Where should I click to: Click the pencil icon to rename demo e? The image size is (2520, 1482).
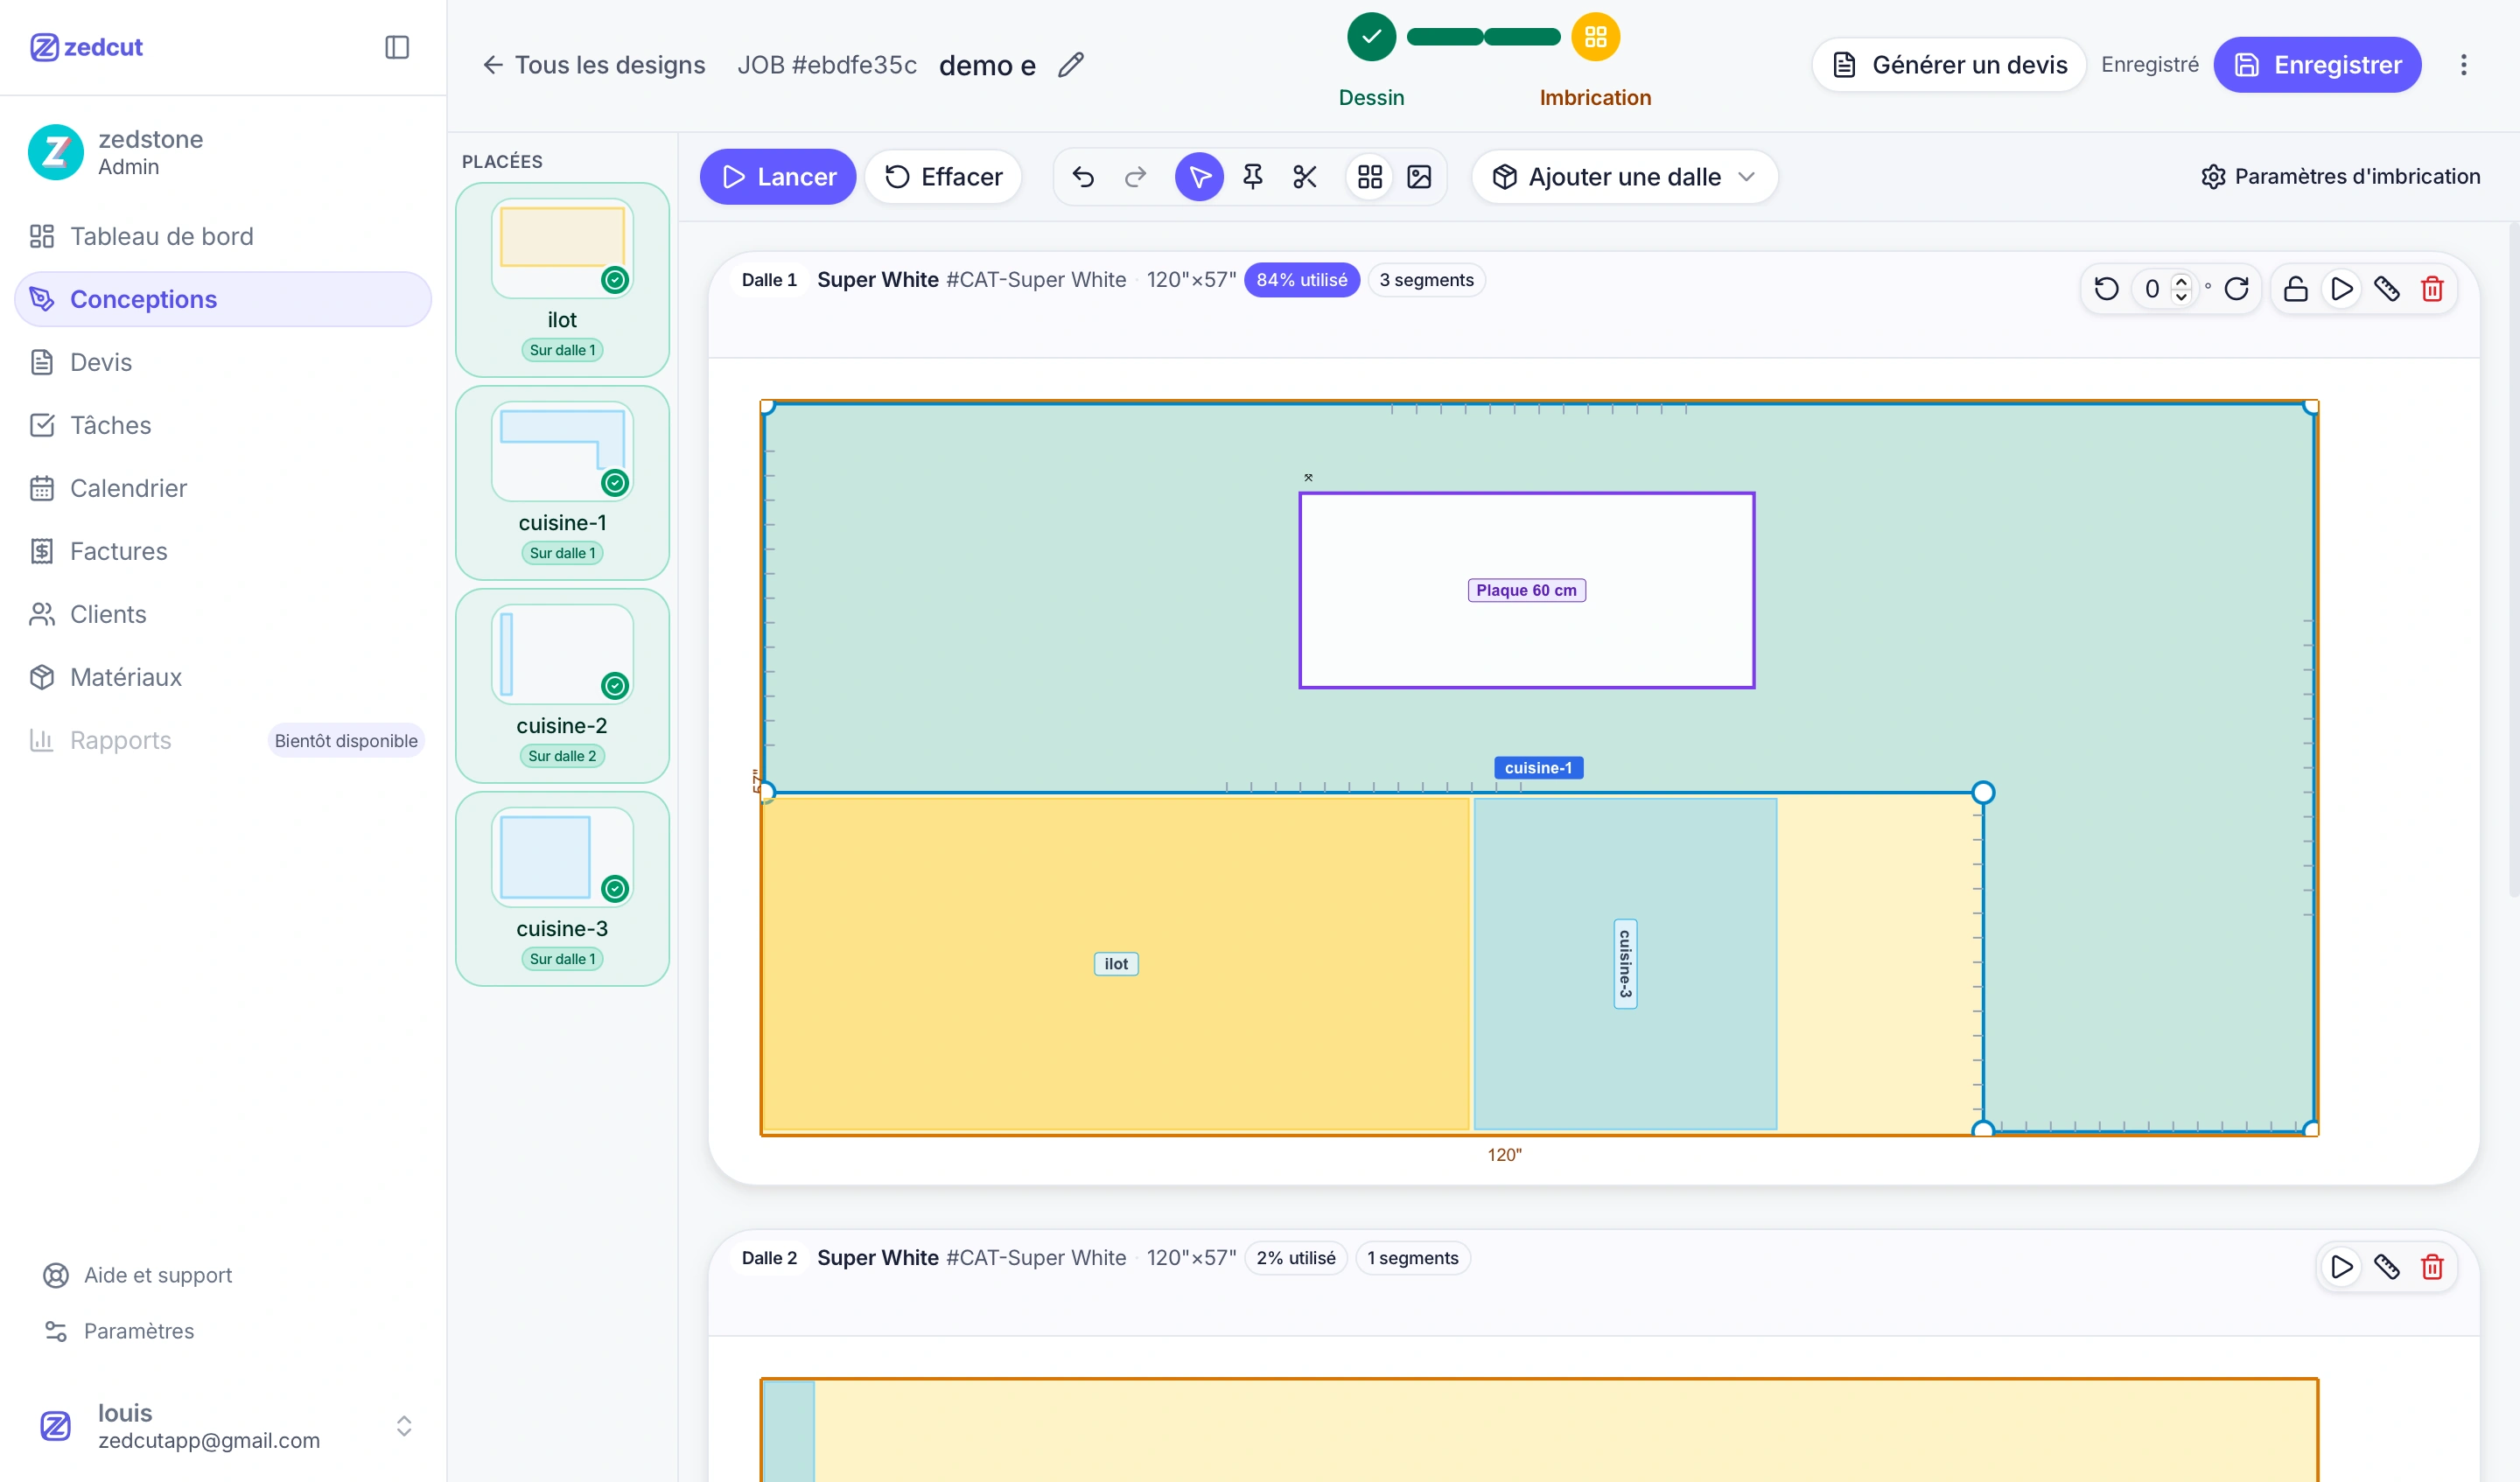pyautogui.click(x=1071, y=65)
